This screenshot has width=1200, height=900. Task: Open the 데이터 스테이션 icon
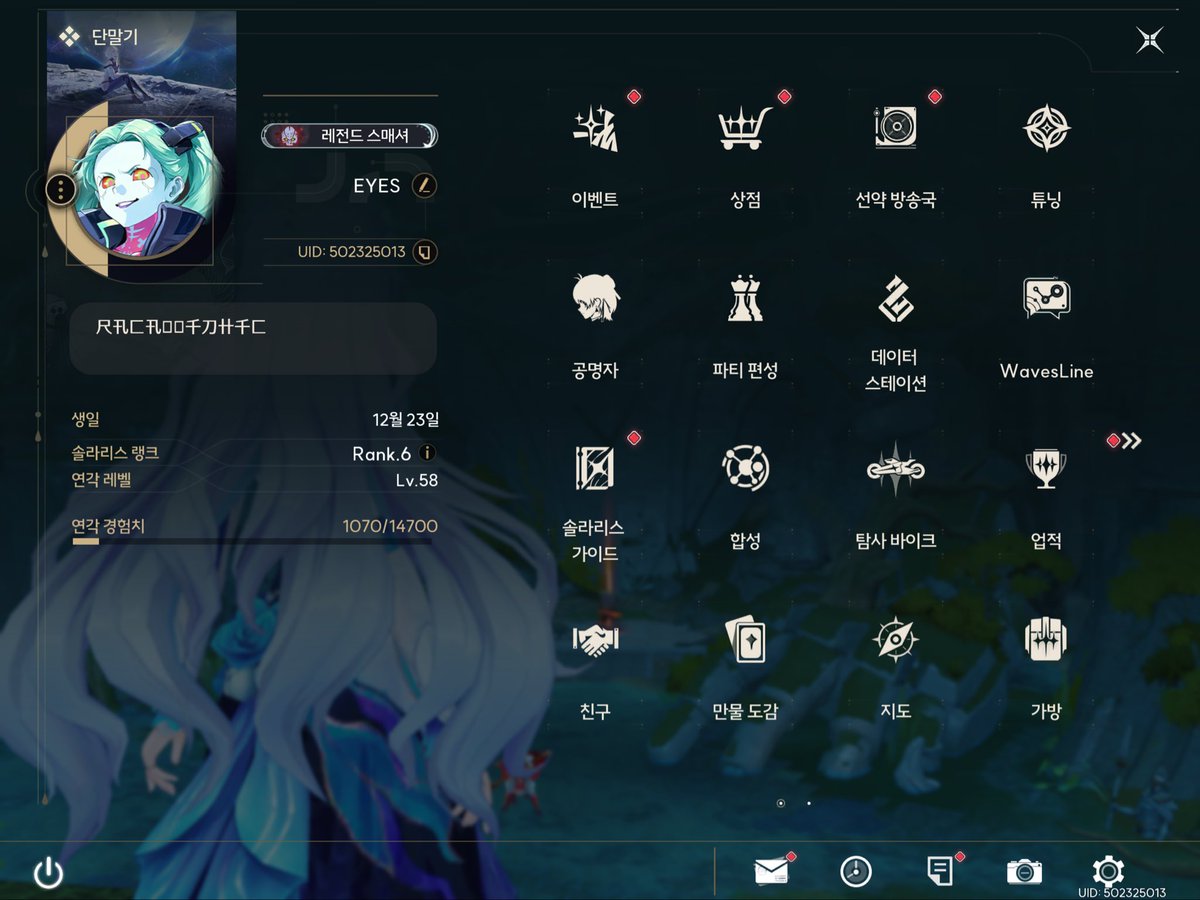896,298
